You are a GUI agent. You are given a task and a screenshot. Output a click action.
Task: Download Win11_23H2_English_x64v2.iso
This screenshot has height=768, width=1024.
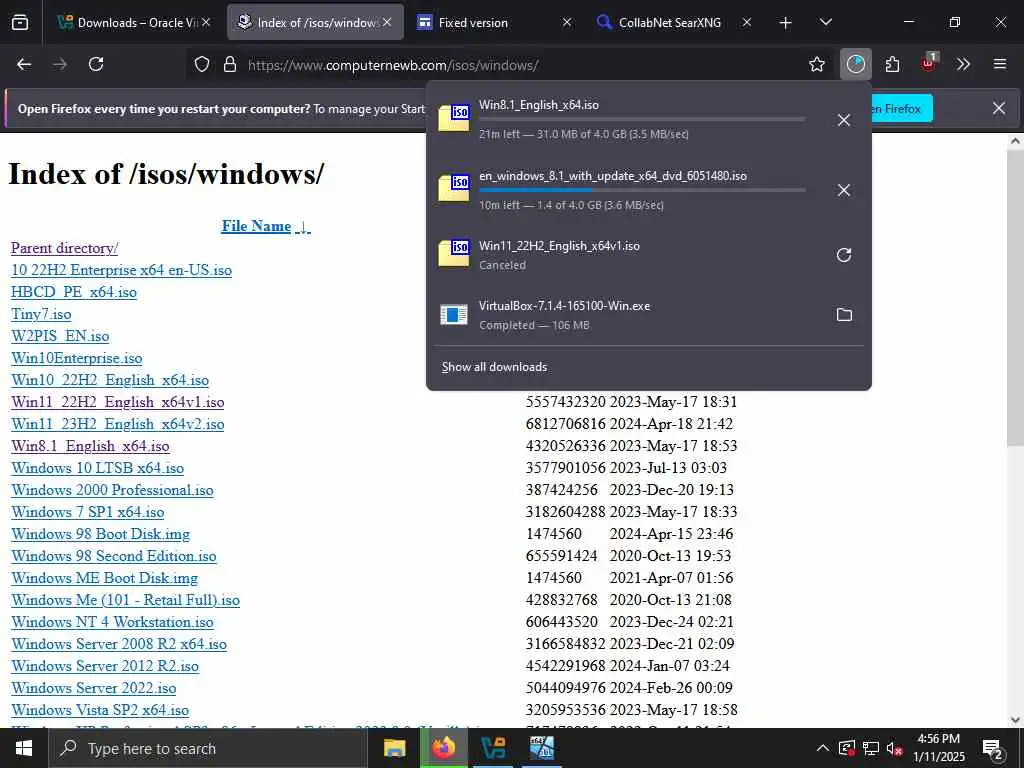pos(118,424)
